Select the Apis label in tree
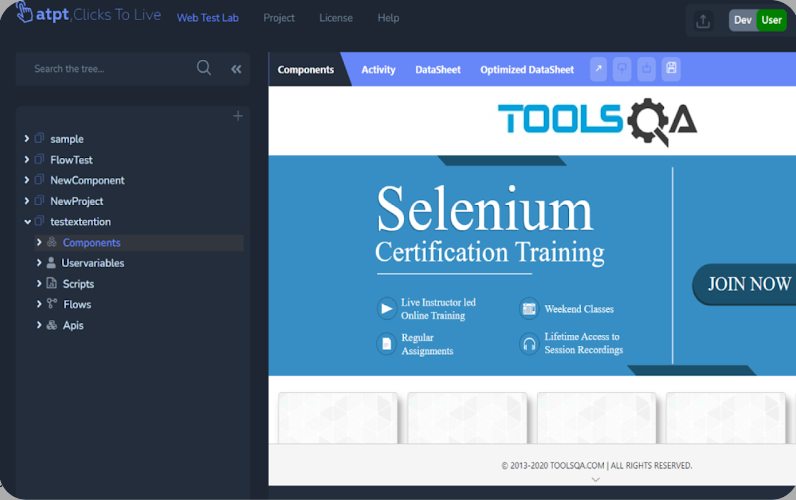The image size is (796, 500). (73, 325)
